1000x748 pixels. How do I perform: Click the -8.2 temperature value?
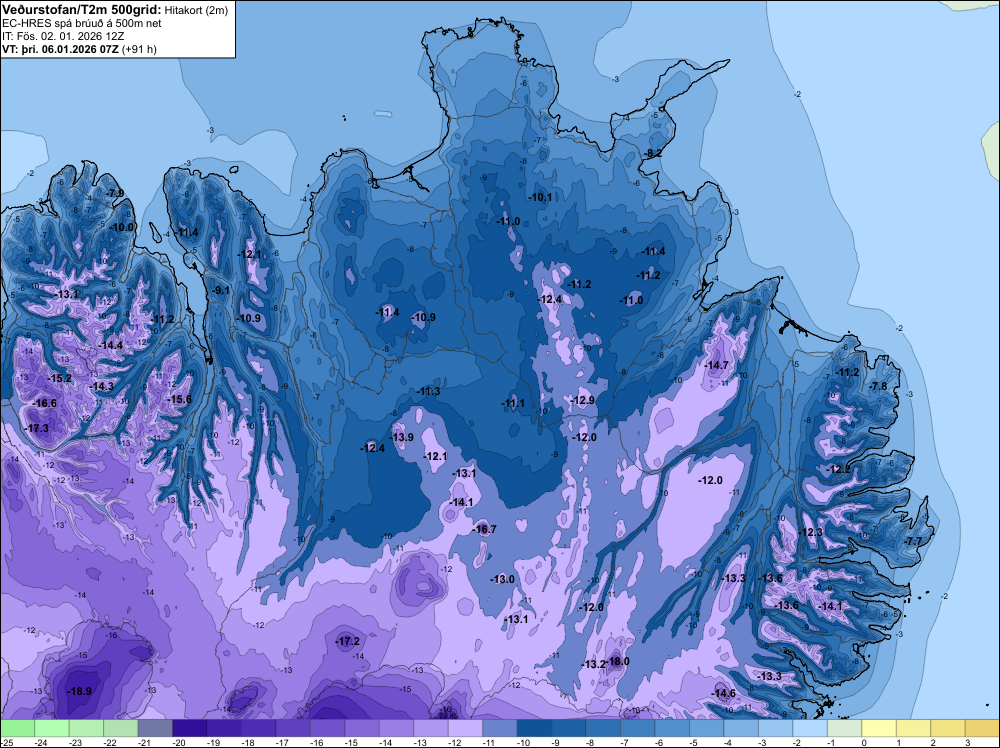[652, 153]
